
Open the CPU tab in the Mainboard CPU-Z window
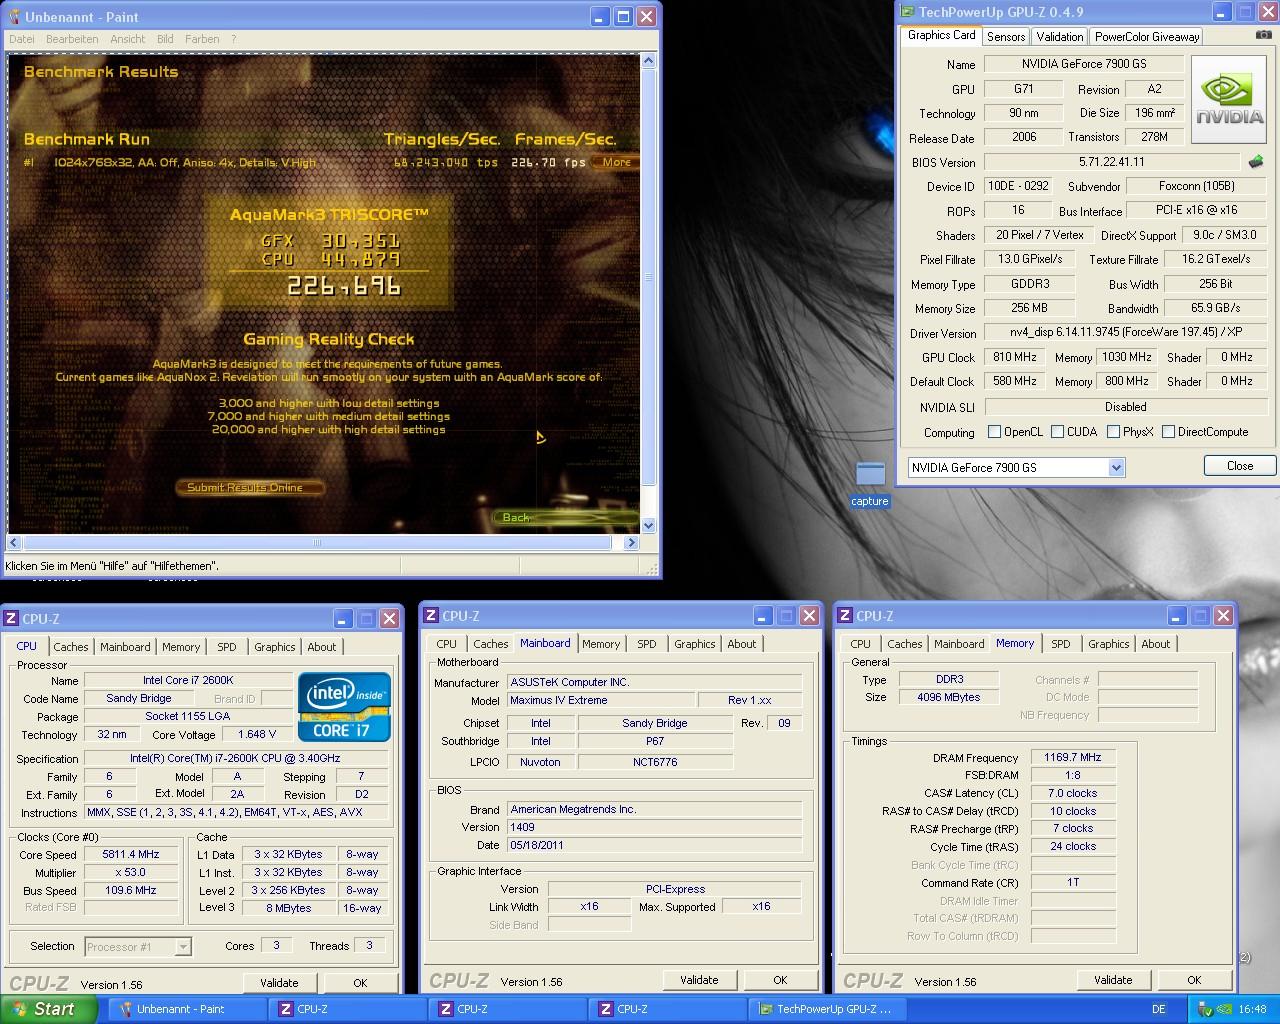click(447, 644)
